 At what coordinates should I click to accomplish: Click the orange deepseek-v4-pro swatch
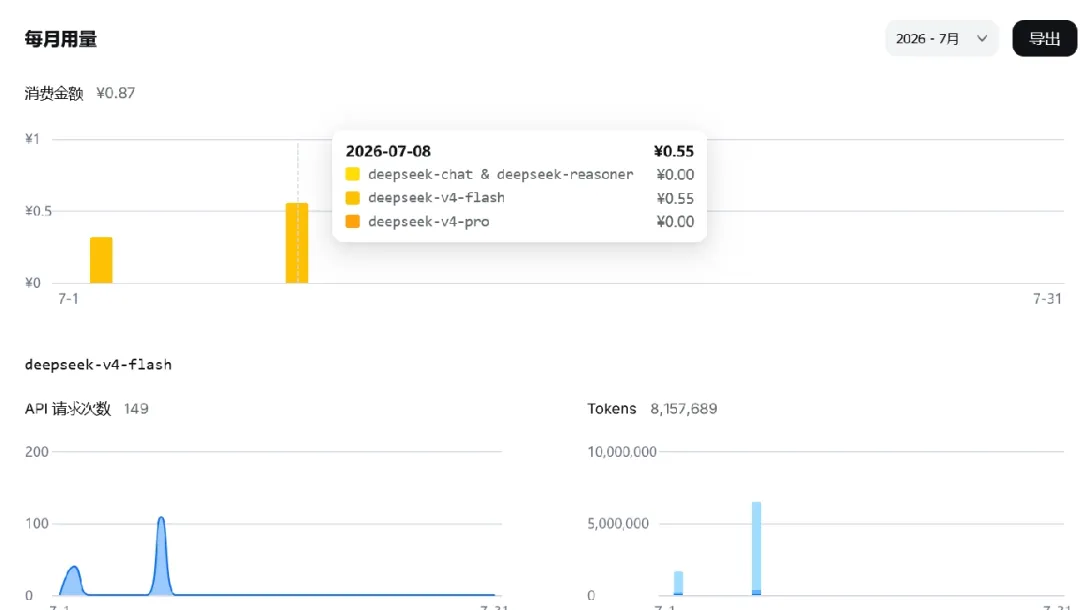point(353,222)
